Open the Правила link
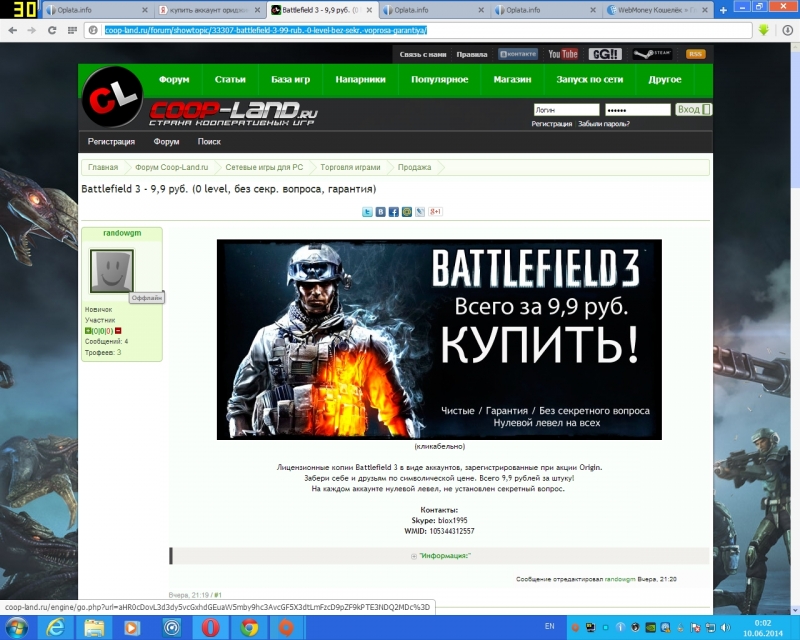Screen dimensions: 800x640 point(472,54)
